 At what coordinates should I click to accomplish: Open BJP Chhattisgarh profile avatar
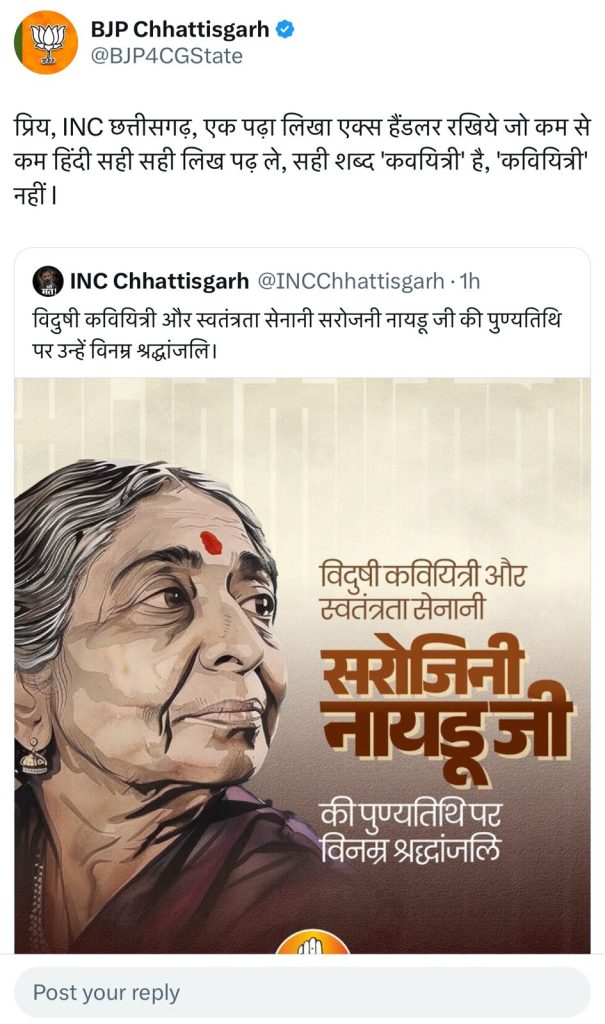(46, 42)
